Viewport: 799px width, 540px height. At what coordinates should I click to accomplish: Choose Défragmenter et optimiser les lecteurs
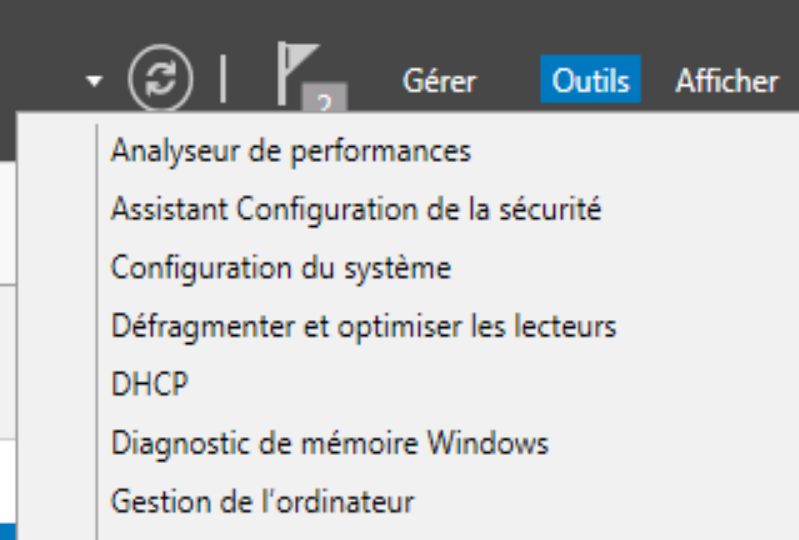coord(364,327)
